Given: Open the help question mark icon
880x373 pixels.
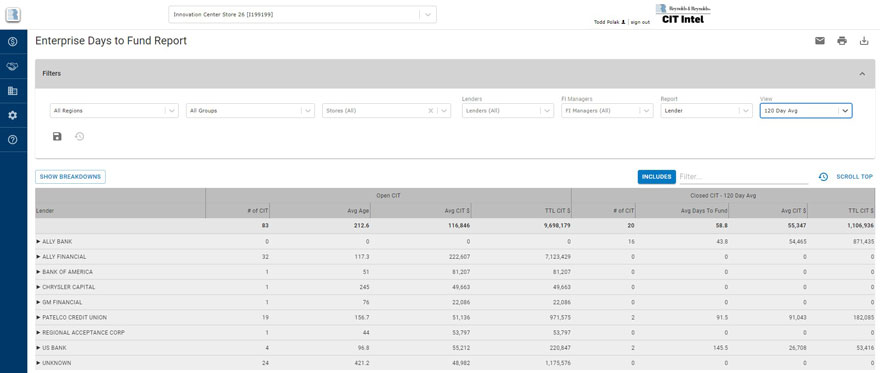Looking at the screenshot, I should pyautogui.click(x=13, y=140).
